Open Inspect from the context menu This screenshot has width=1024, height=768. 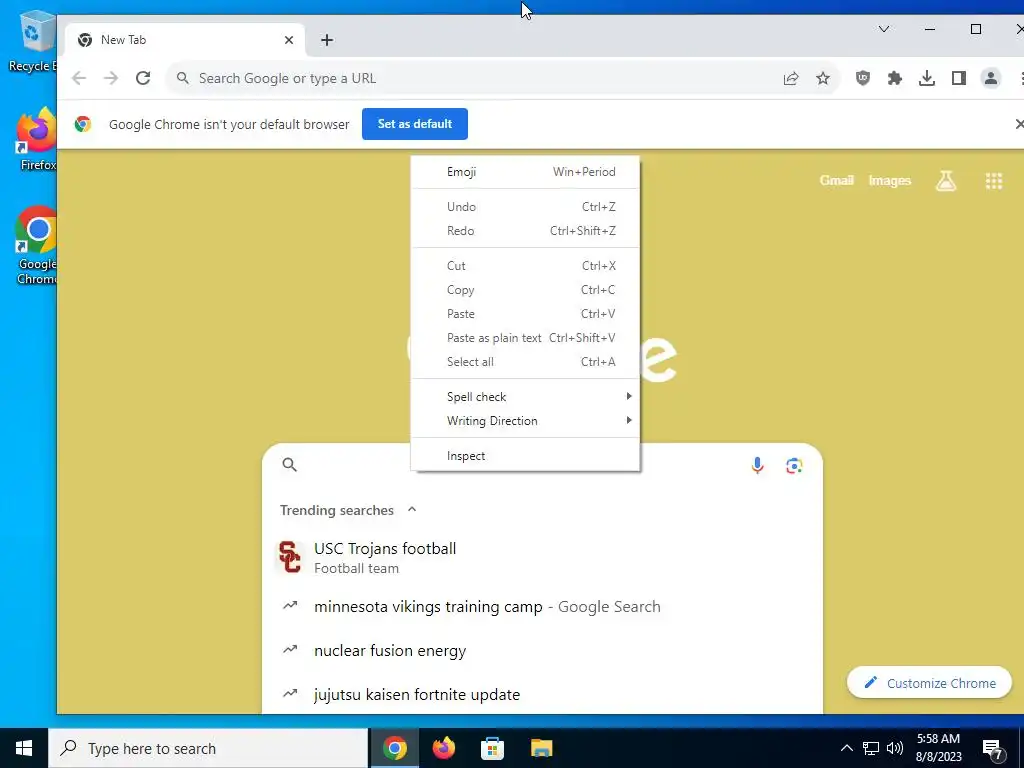coord(525,456)
